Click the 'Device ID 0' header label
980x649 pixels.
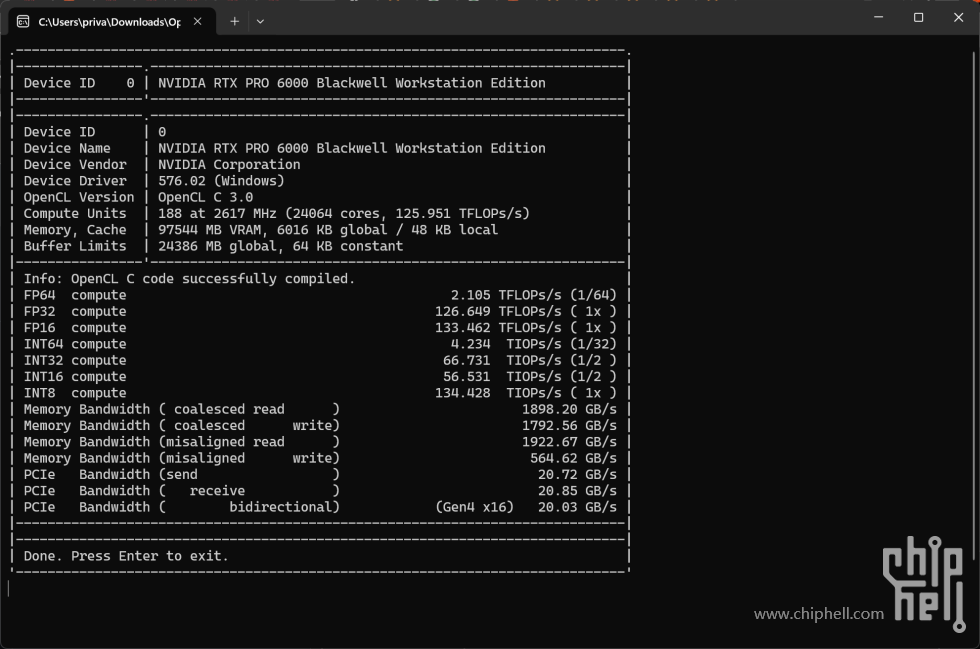(x=79, y=83)
